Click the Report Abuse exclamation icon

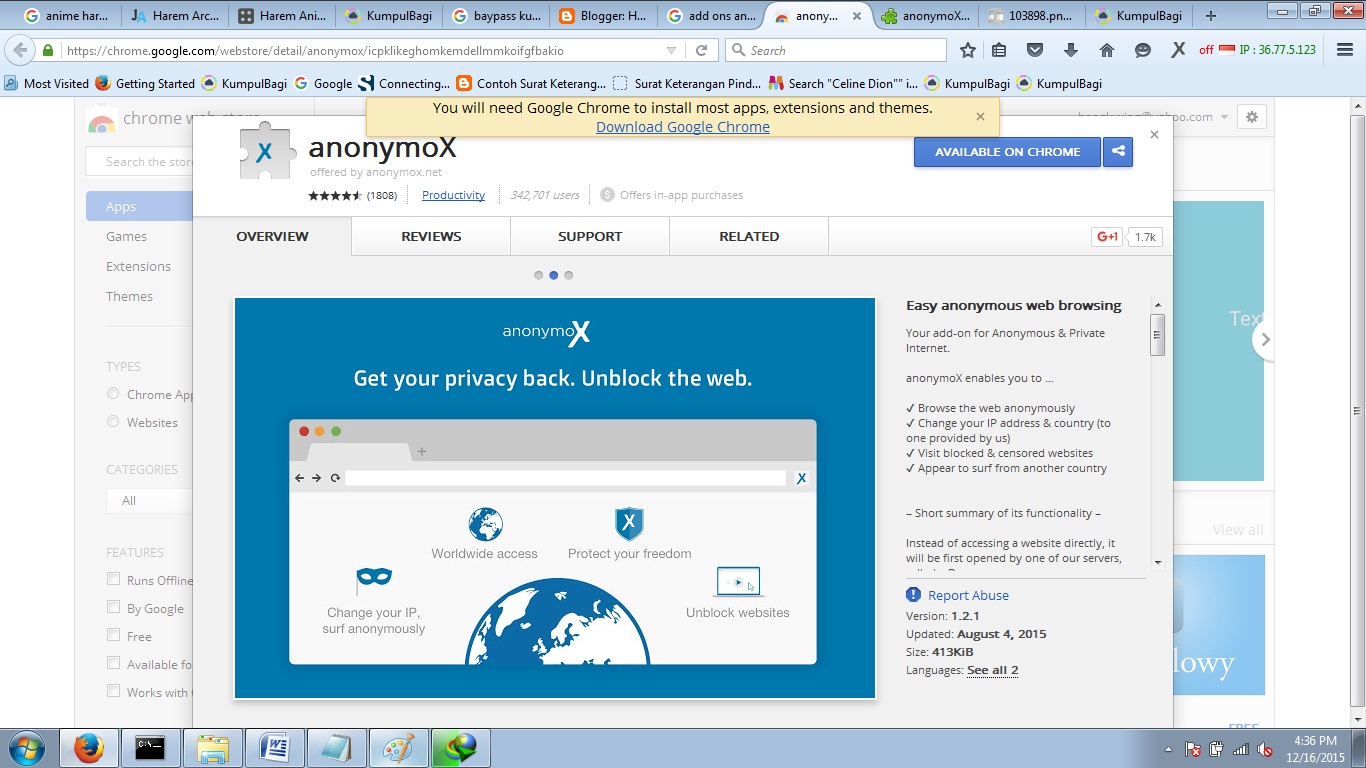(x=913, y=595)
